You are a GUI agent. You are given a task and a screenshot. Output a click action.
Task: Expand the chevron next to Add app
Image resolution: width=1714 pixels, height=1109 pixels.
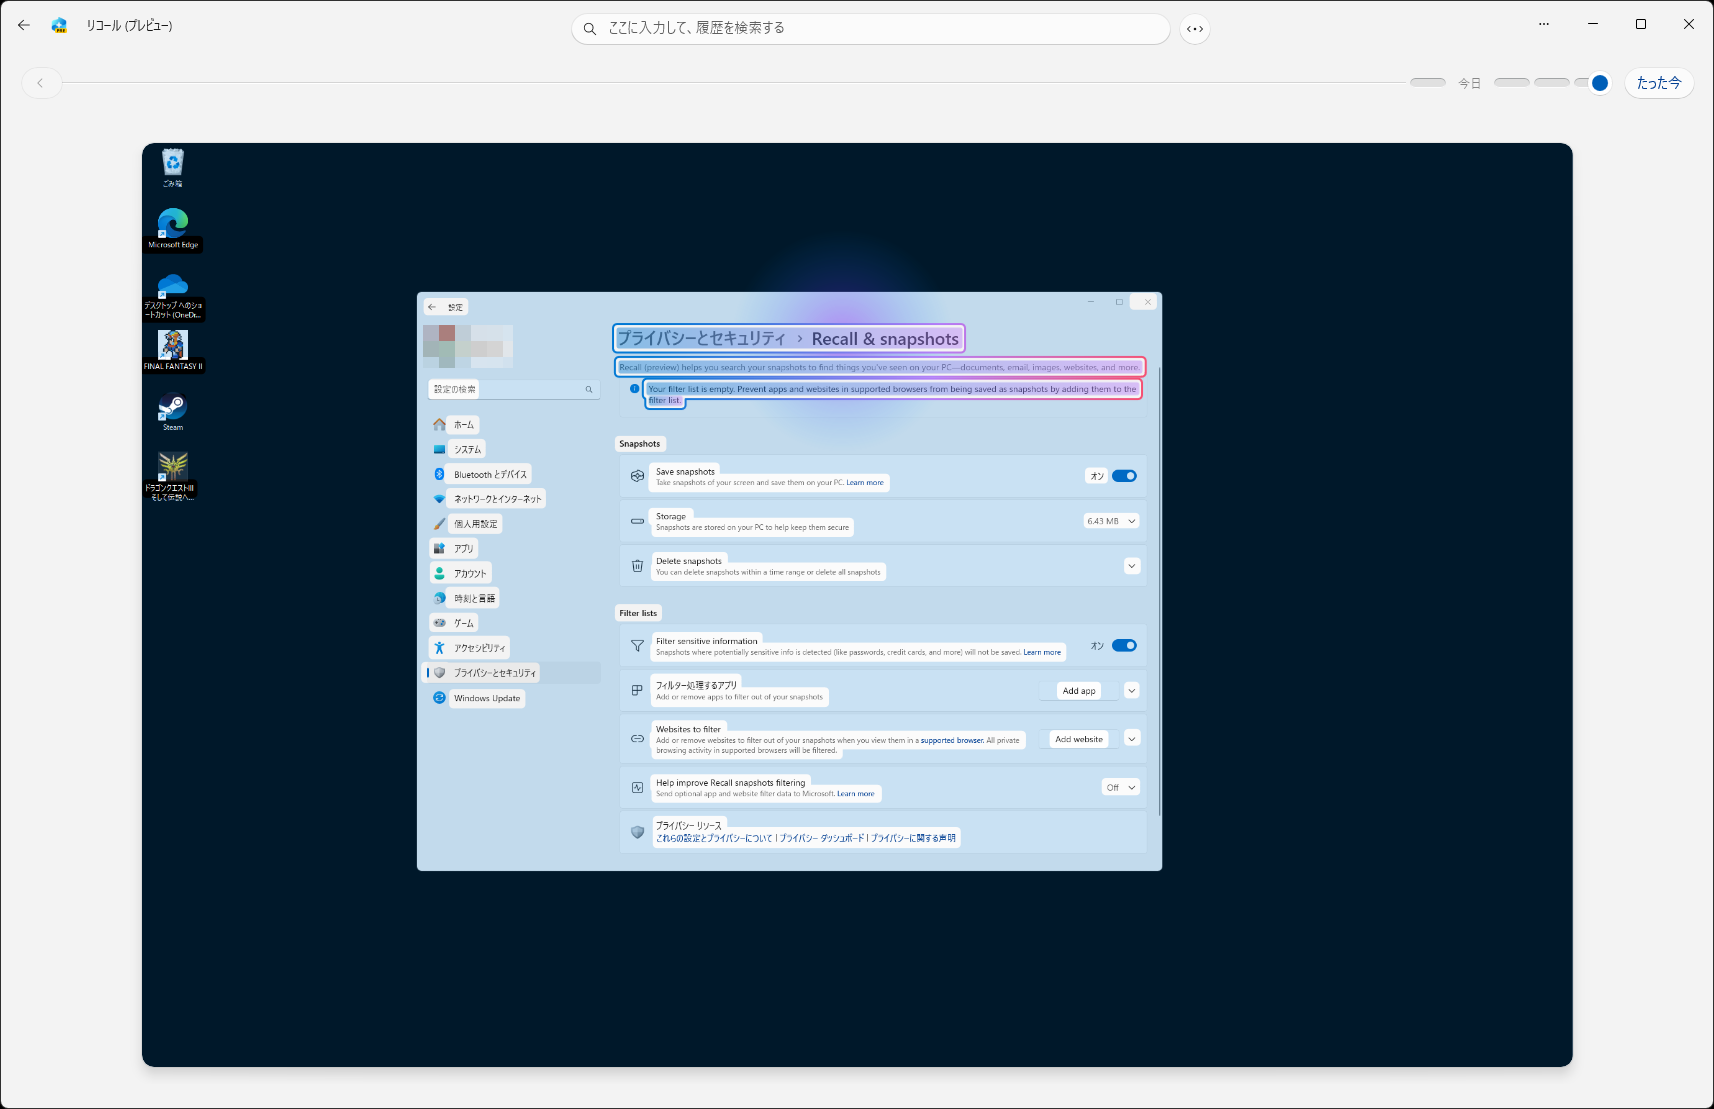[x=1132, y=690]
